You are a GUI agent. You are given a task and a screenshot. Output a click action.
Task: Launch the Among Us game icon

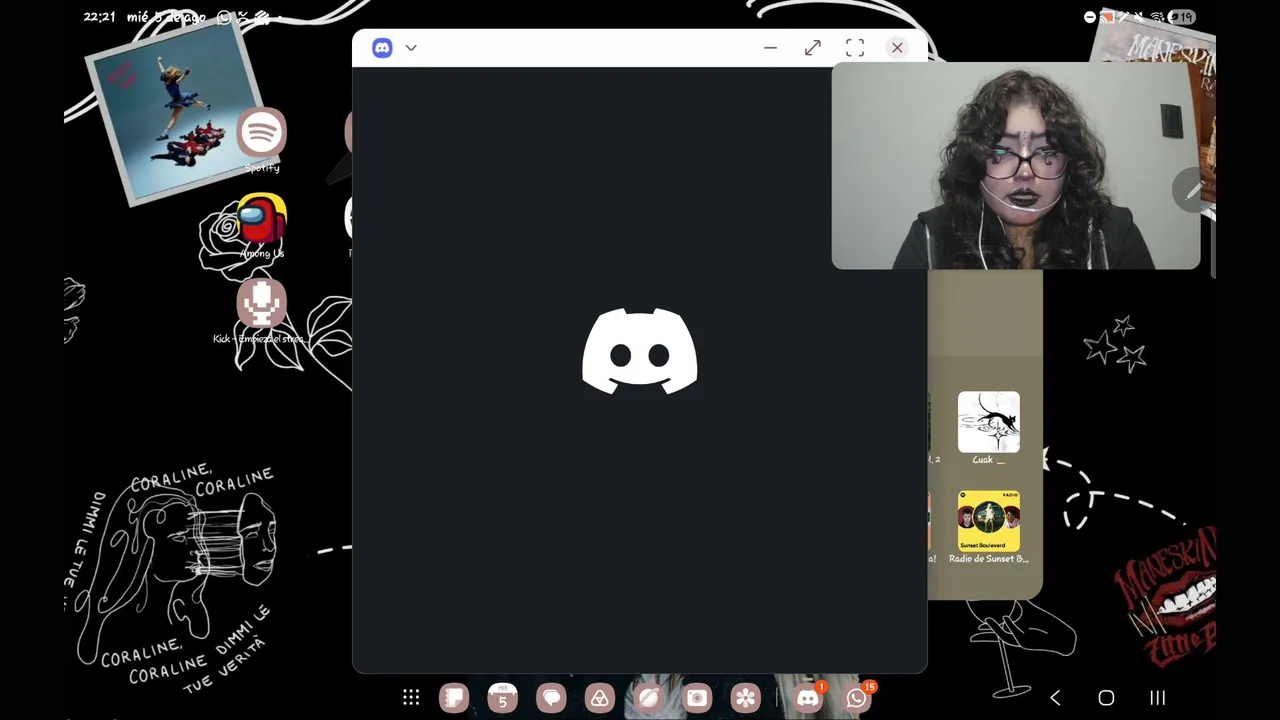pos(262,219)
